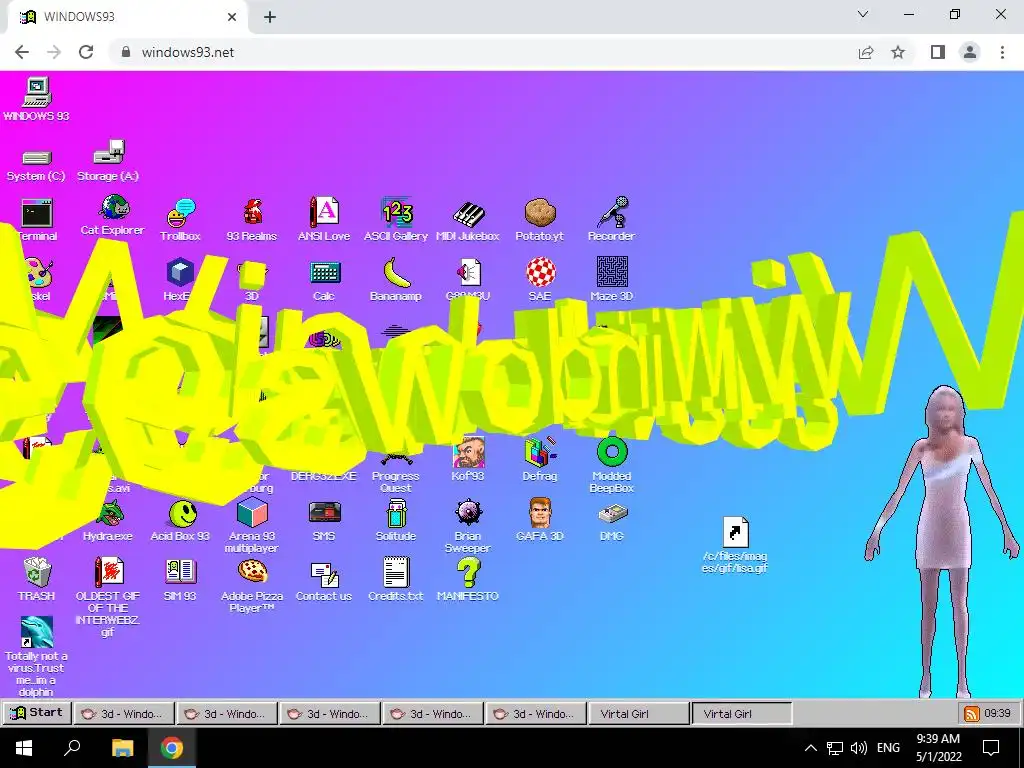The width and height of the screenshot is (1024, 768).
Task: Open Adobe Pizza Player
Action: click(252, 573)
